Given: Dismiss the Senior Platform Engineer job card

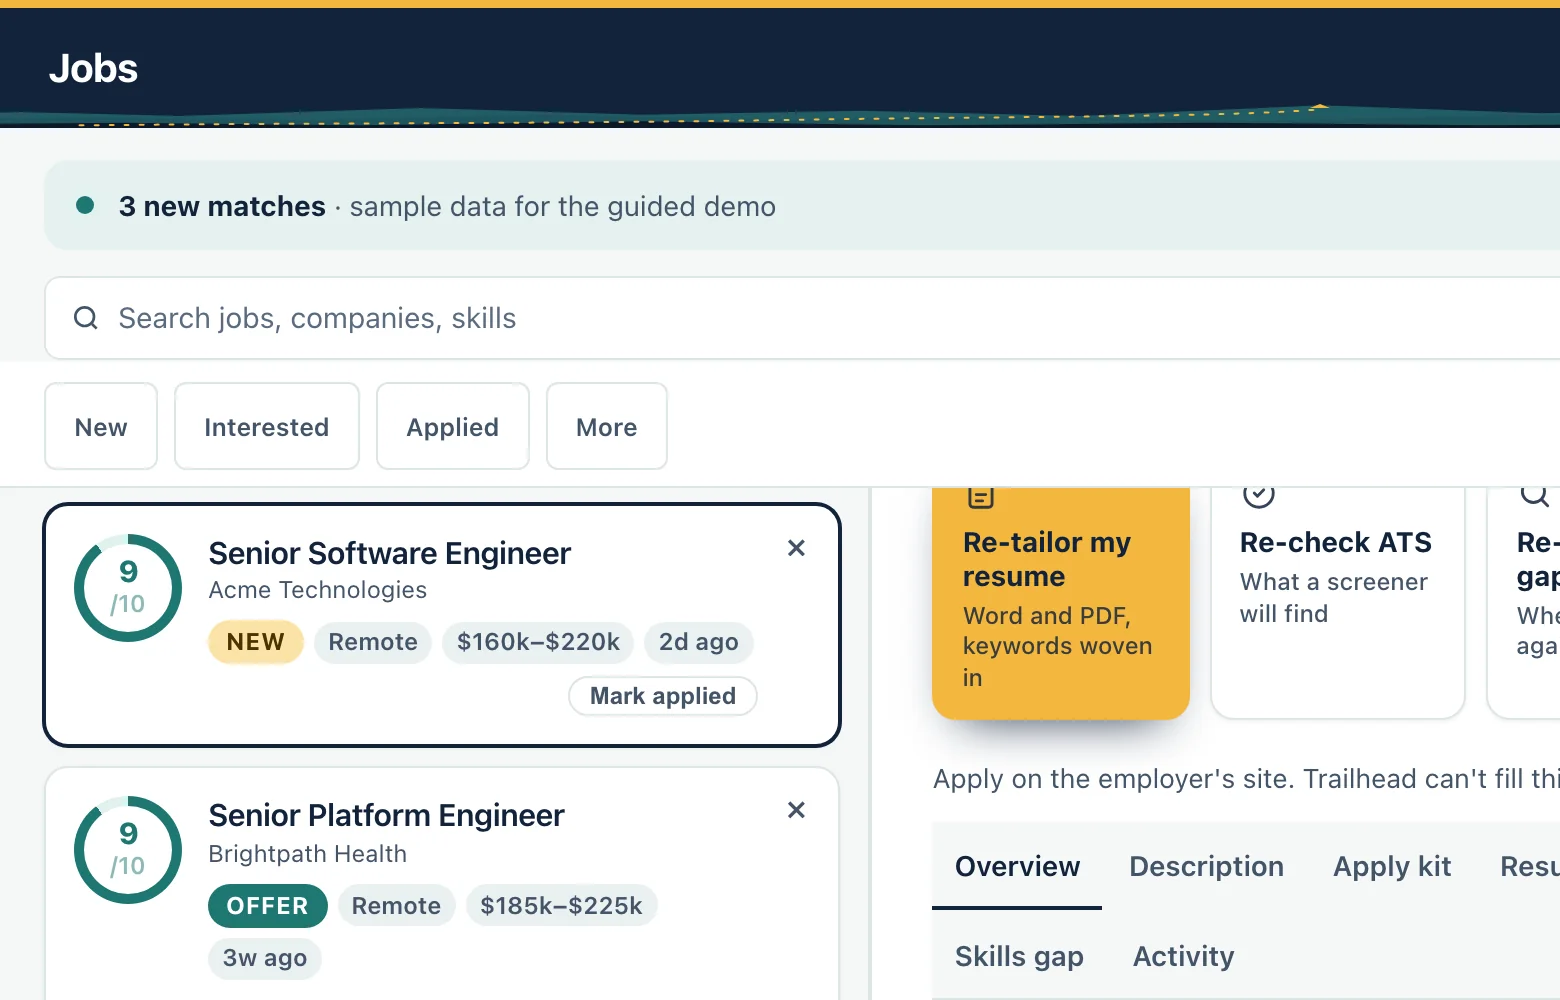Looking at the screenshot, I should [x=796, y=810].
